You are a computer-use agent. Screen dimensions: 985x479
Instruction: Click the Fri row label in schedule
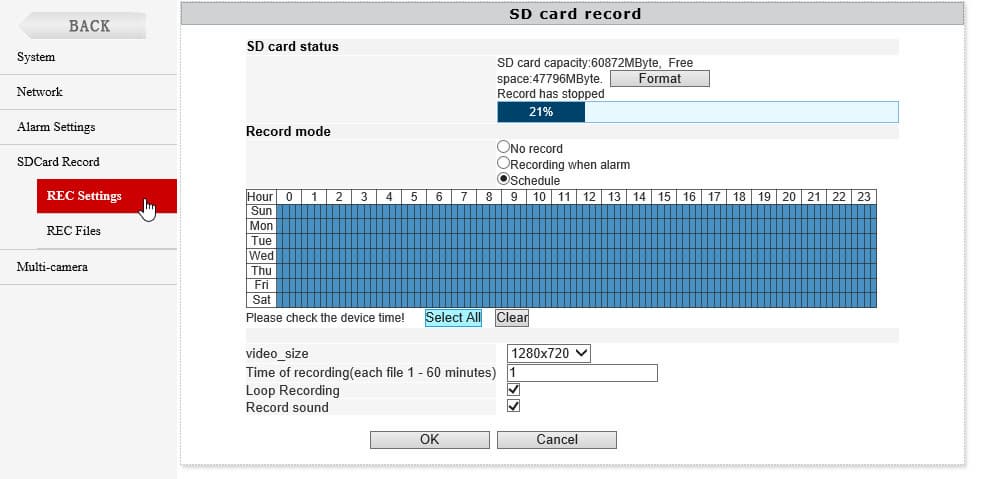coord(261,285)
